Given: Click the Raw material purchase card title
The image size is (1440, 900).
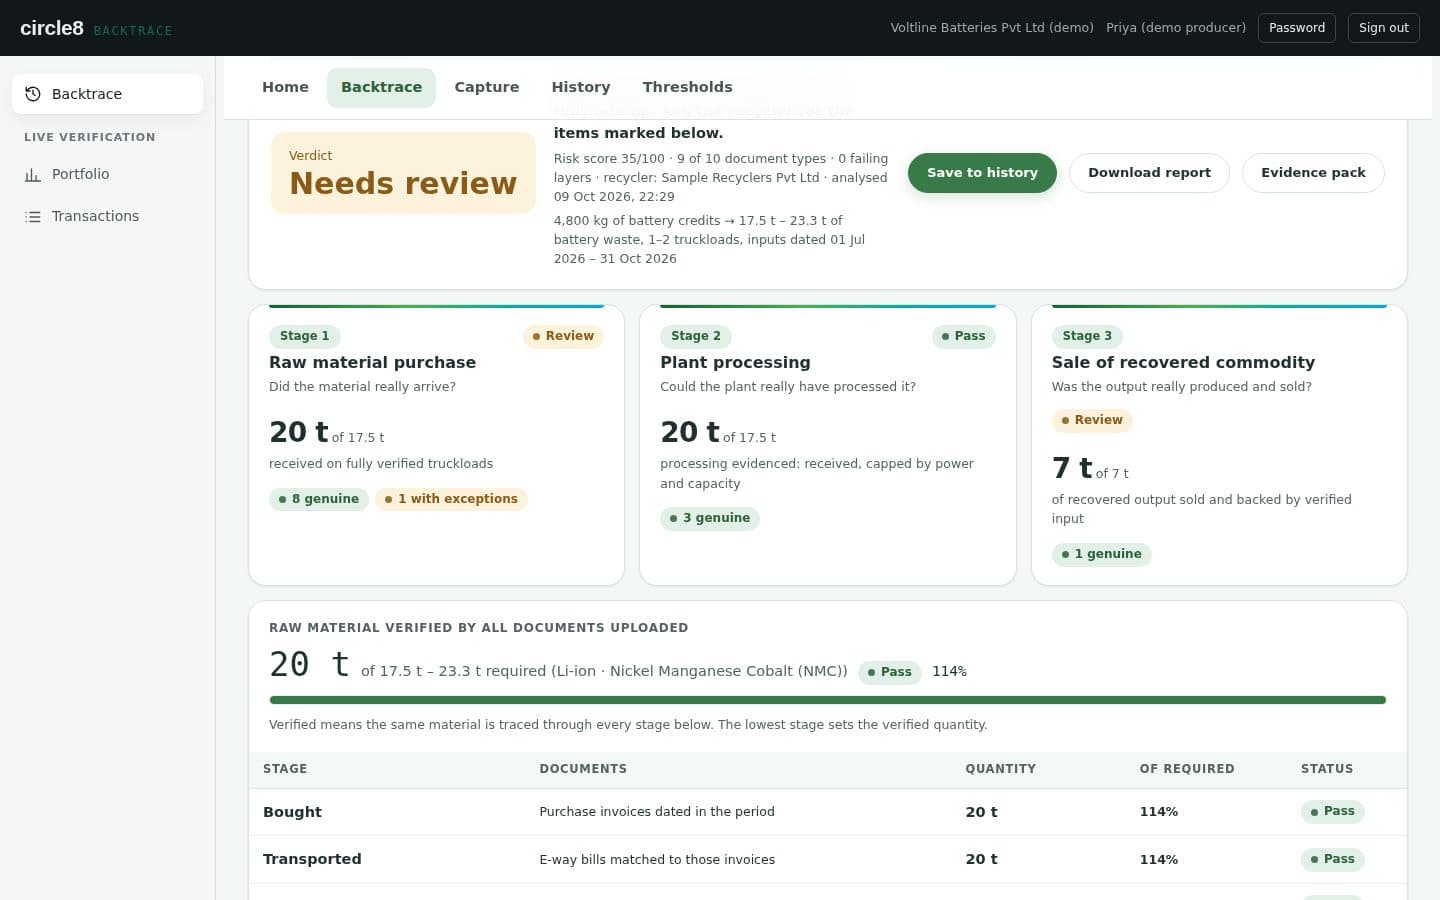Looking at the screenshot, I should 372,362.
